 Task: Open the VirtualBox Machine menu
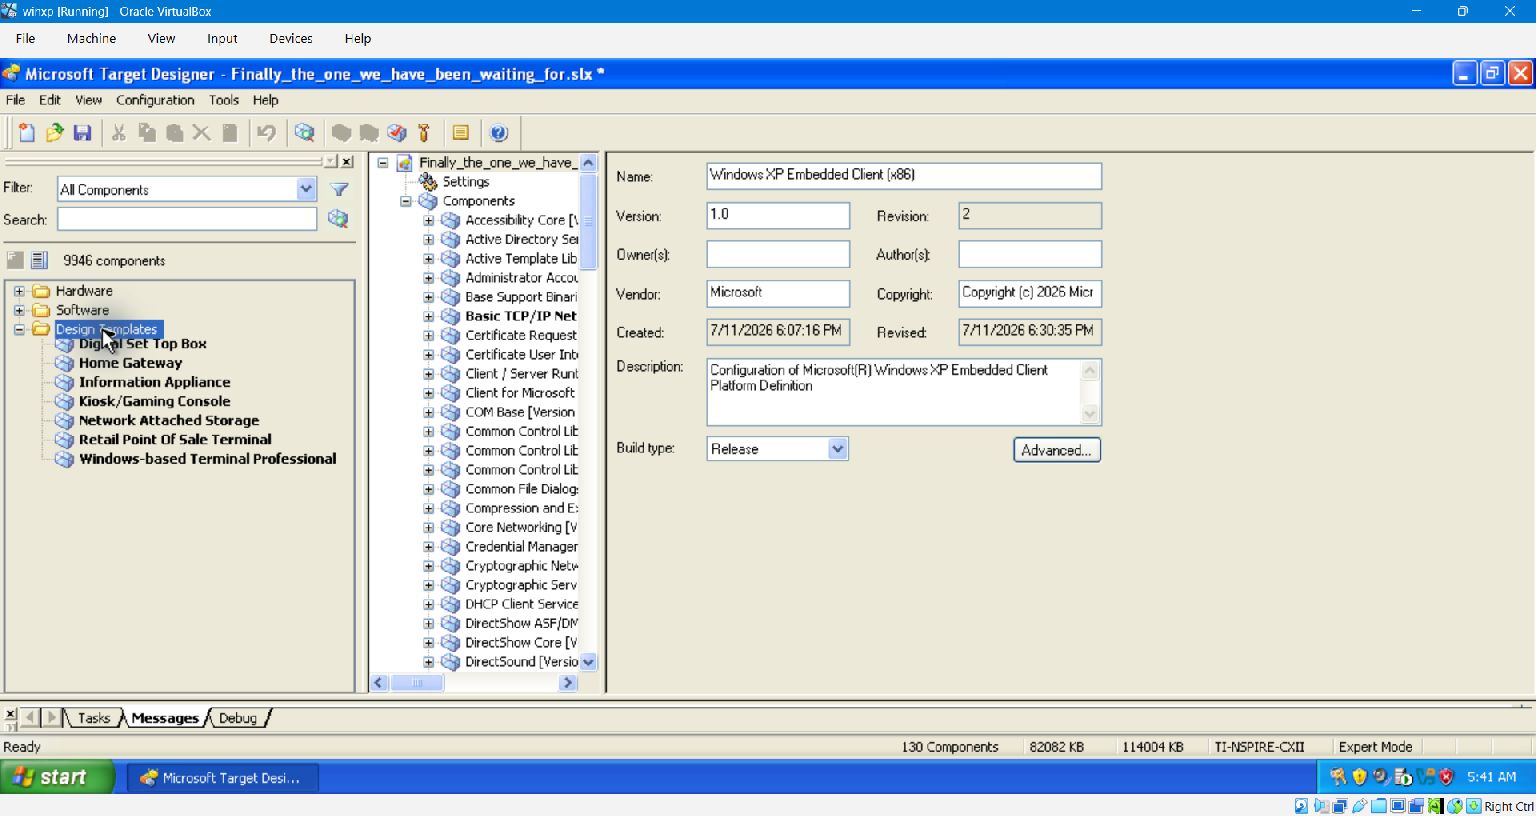tap(91, 38)
